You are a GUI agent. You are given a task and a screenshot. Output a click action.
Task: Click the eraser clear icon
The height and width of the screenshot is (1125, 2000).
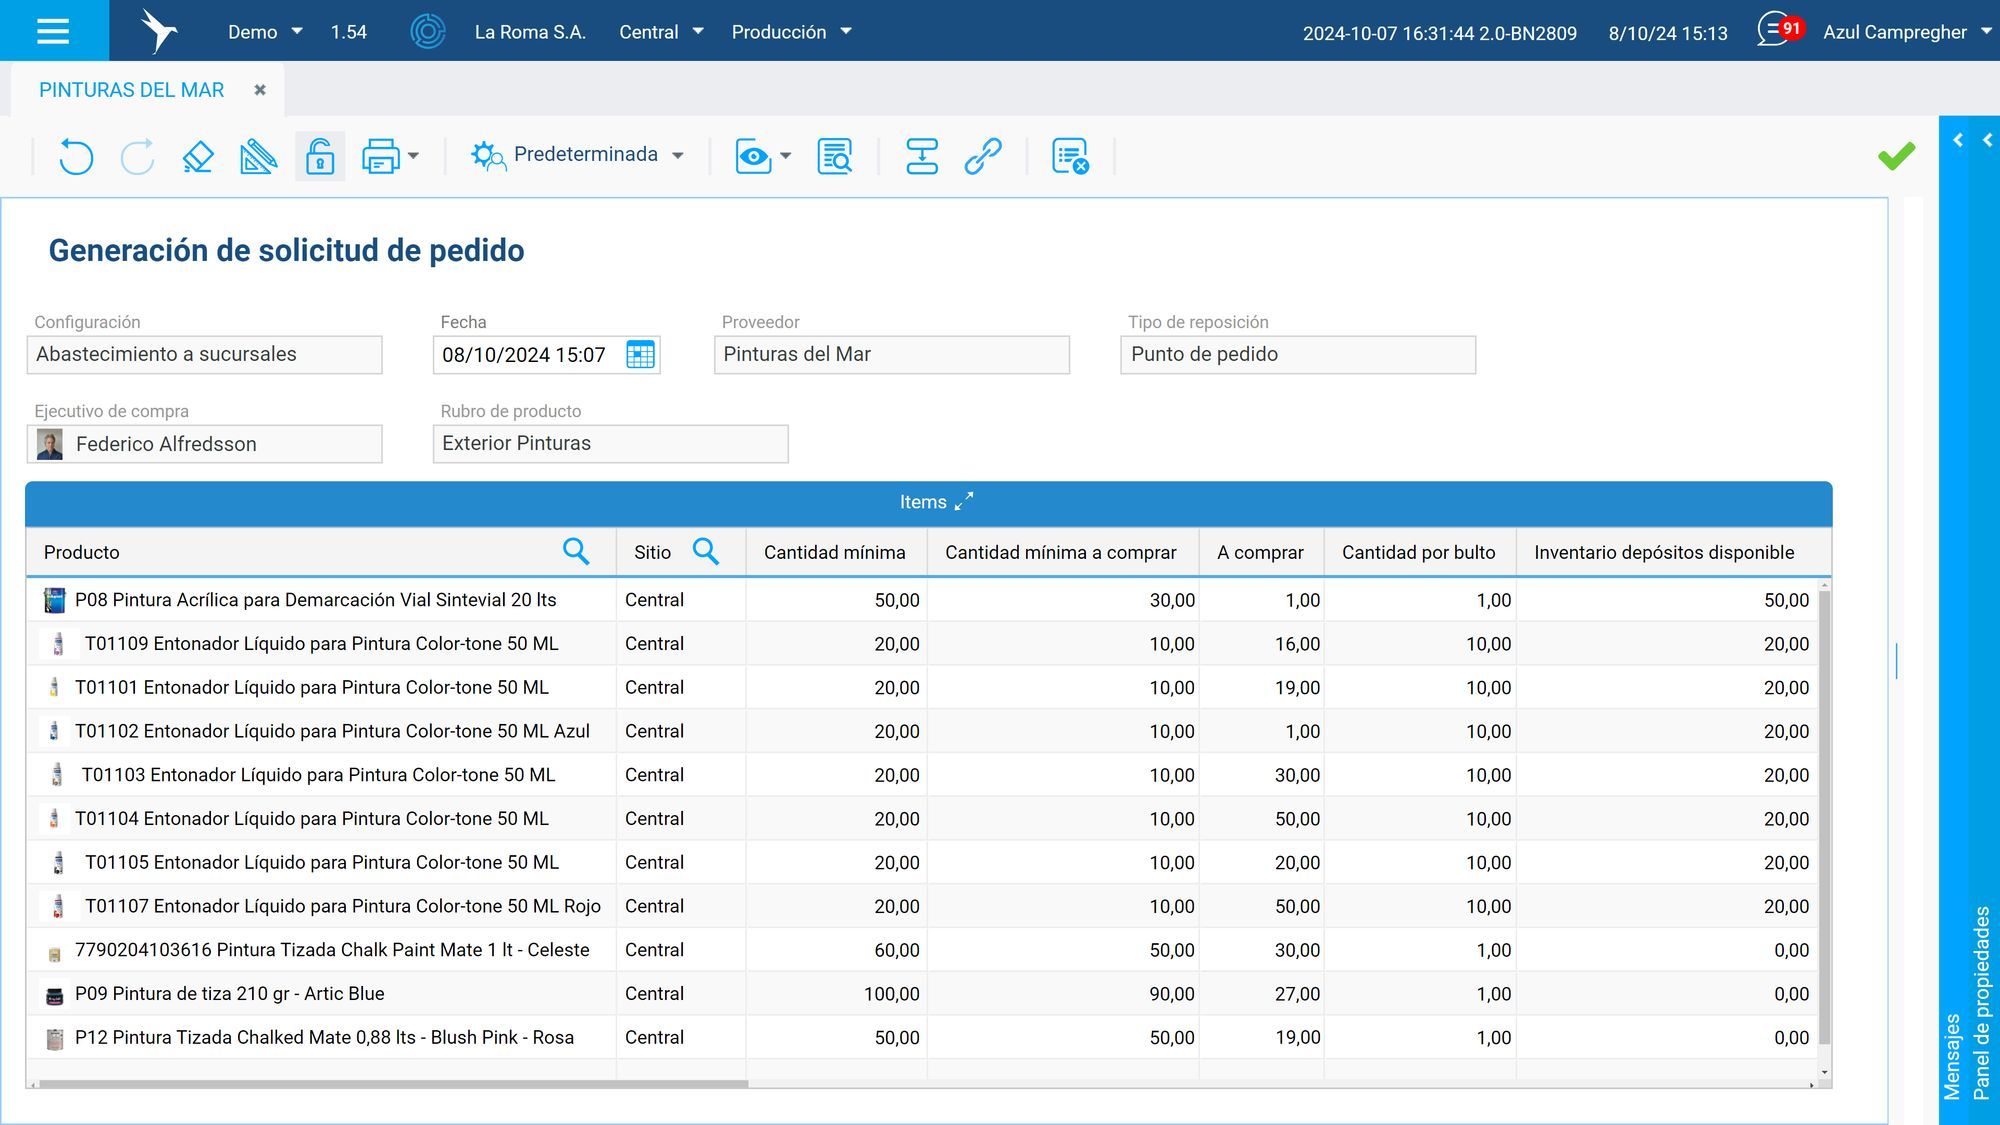[198, 156]
